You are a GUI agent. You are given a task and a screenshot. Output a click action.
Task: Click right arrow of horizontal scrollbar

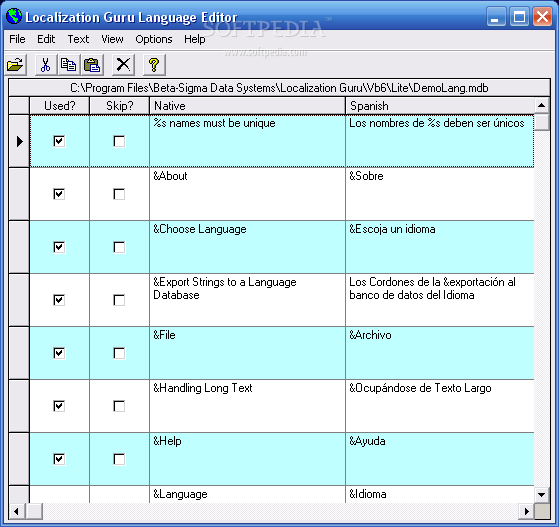point(527,511)
